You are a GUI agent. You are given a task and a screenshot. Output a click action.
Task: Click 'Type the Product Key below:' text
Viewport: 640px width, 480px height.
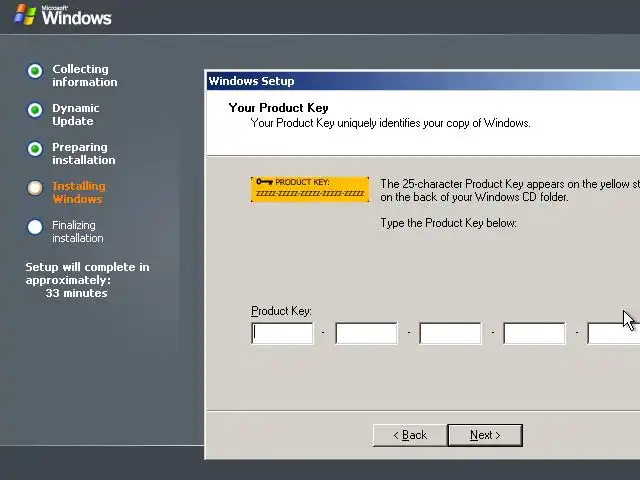pos(448,223)
